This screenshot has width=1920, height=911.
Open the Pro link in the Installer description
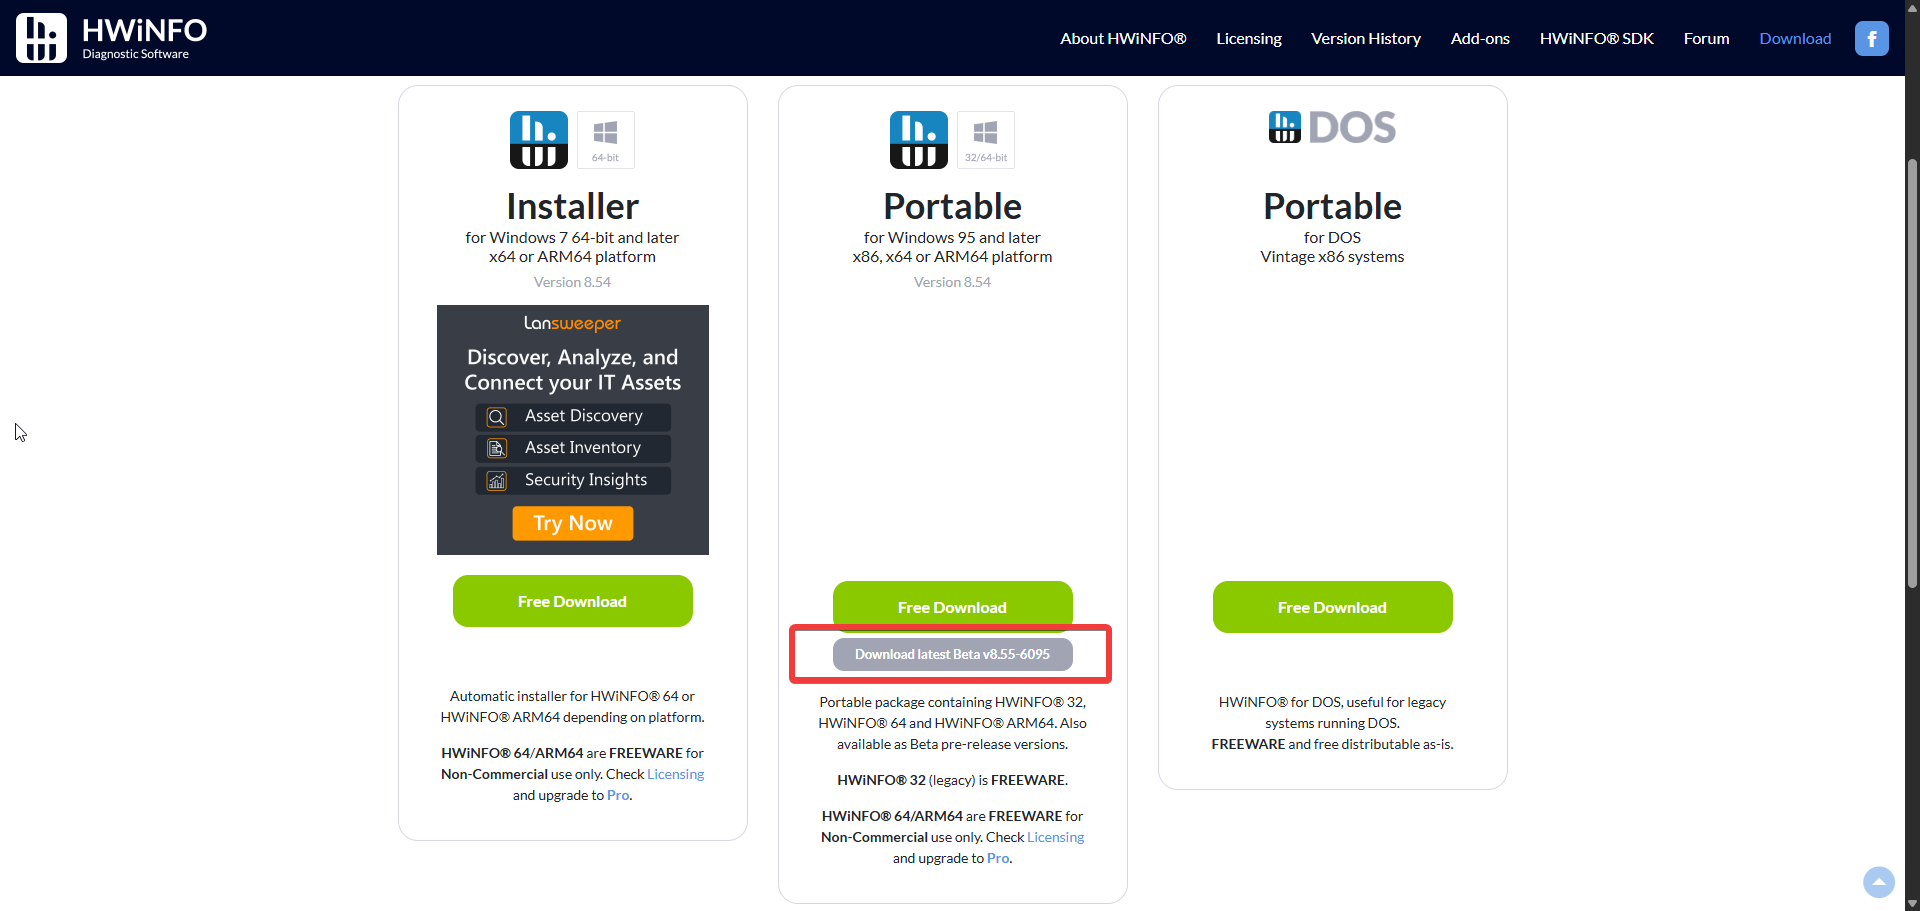[618, 795]
